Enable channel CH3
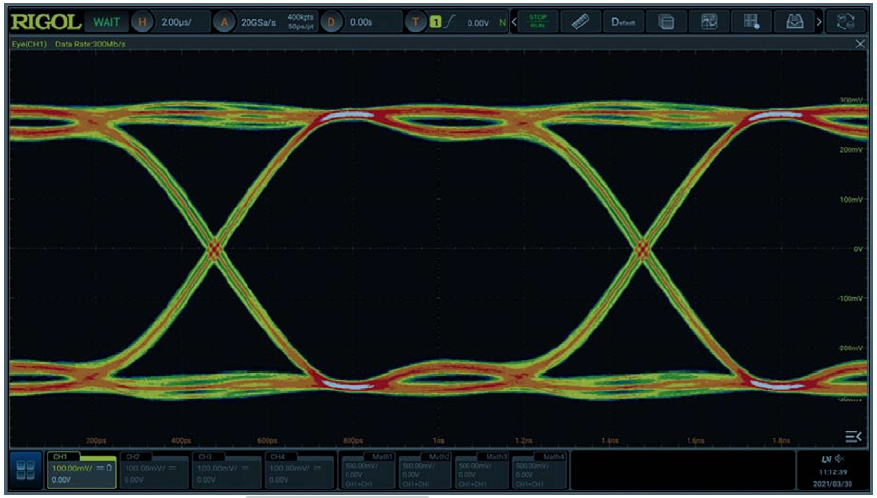This screenshot has height=498, width=877. [222, 468]
